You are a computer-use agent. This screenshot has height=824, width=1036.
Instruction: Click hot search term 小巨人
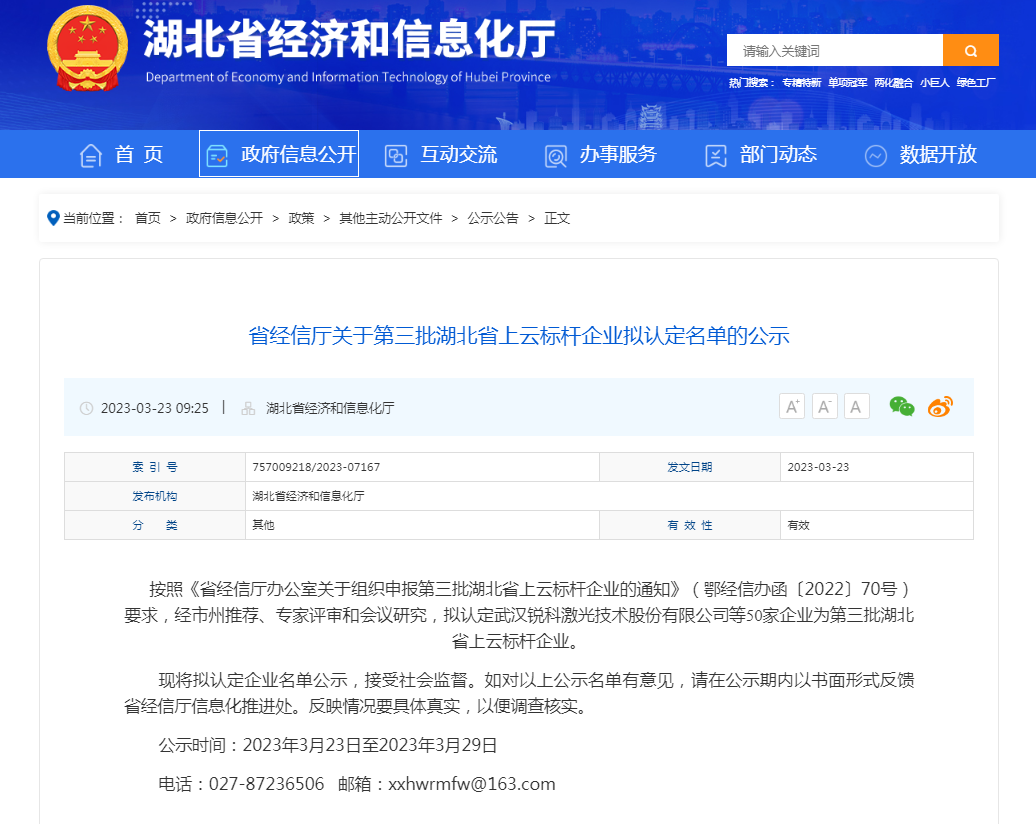935,82
